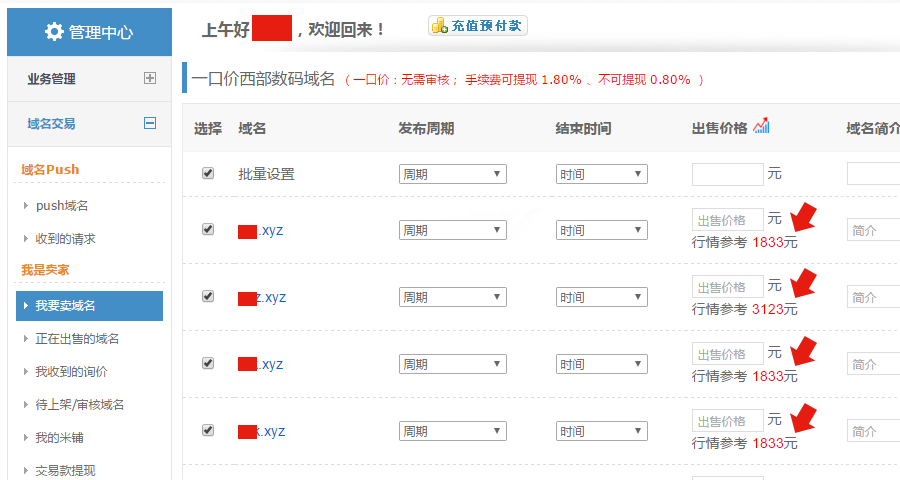Screen dimensions: 900x480
Task: Click the first domain's 简介 input field
Action: click(872, 230)
